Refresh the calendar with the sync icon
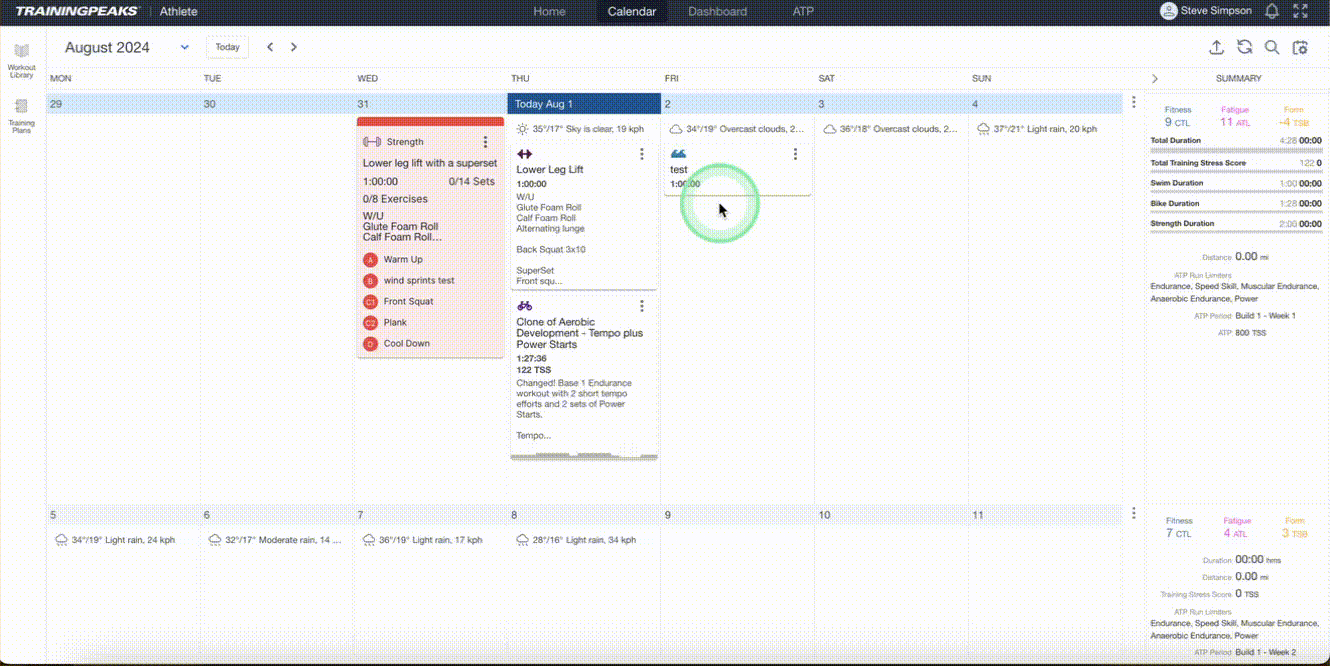The image size is (1330, 666). click(1245, 47)
